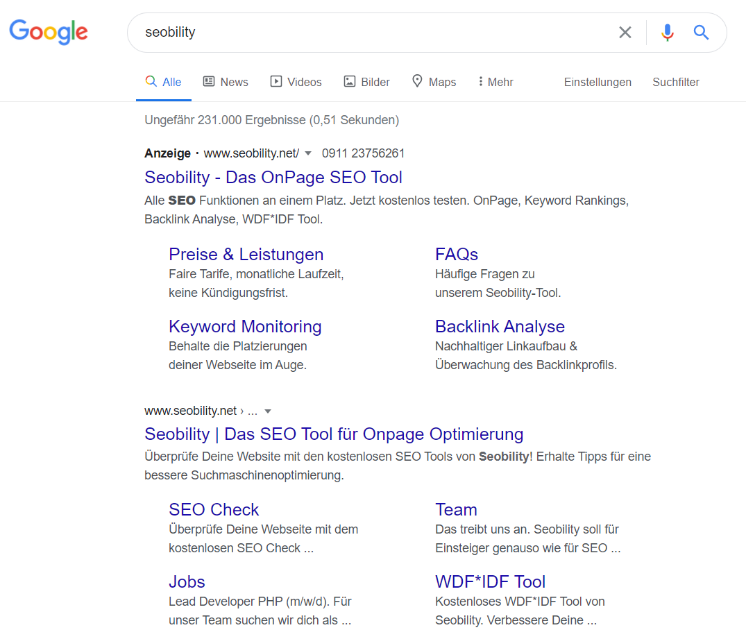The width and height of the screenshot is (746, 639).
Task: Click the text 'Das treibt uns an. Seobility soll für'
Action: point(527,530)
